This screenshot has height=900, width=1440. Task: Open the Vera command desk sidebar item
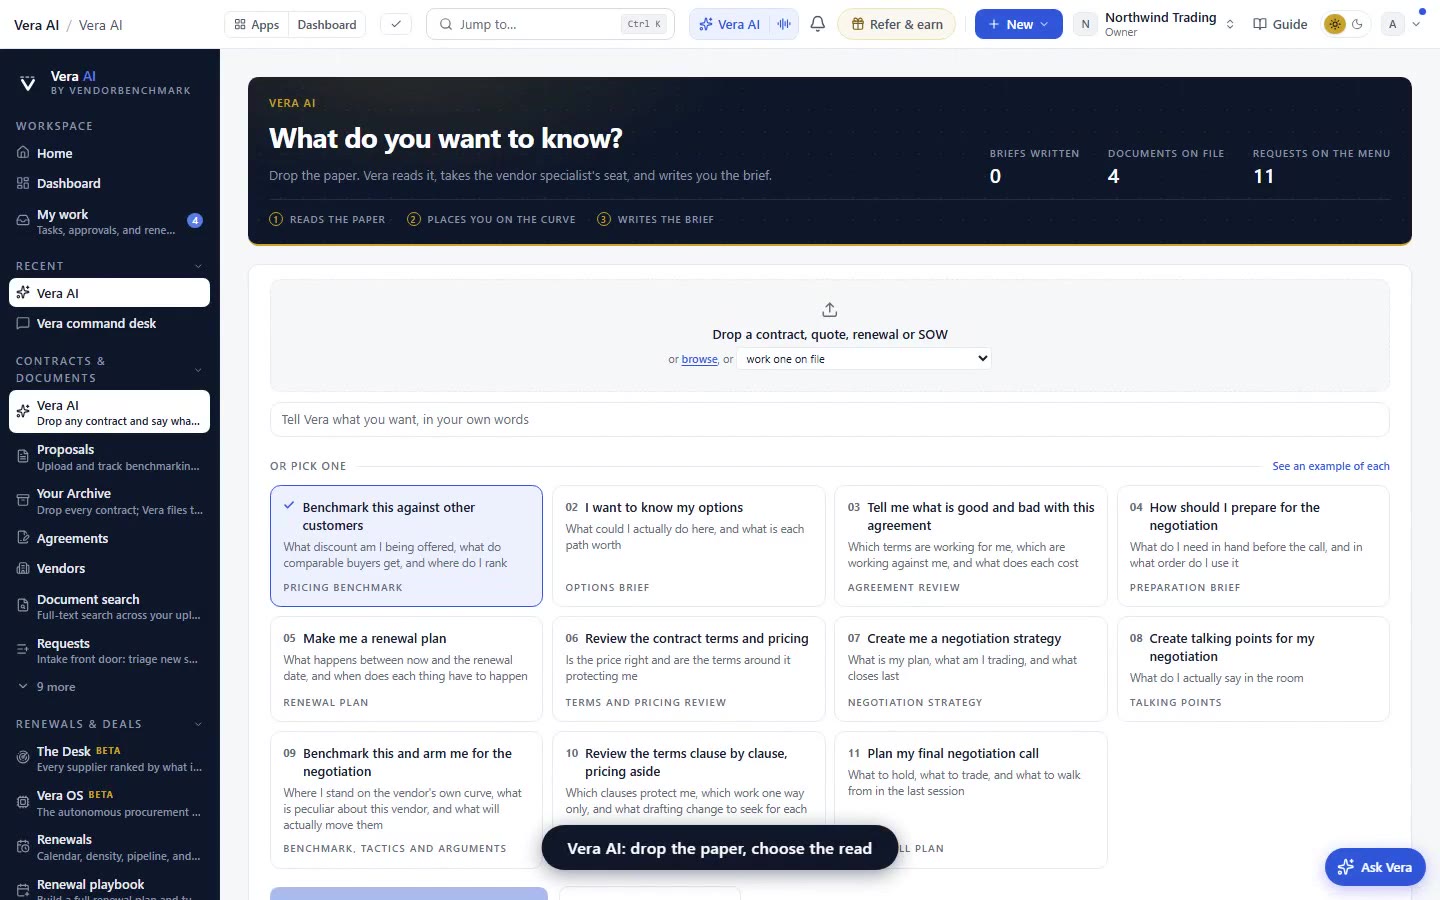(x=110, y=323)
